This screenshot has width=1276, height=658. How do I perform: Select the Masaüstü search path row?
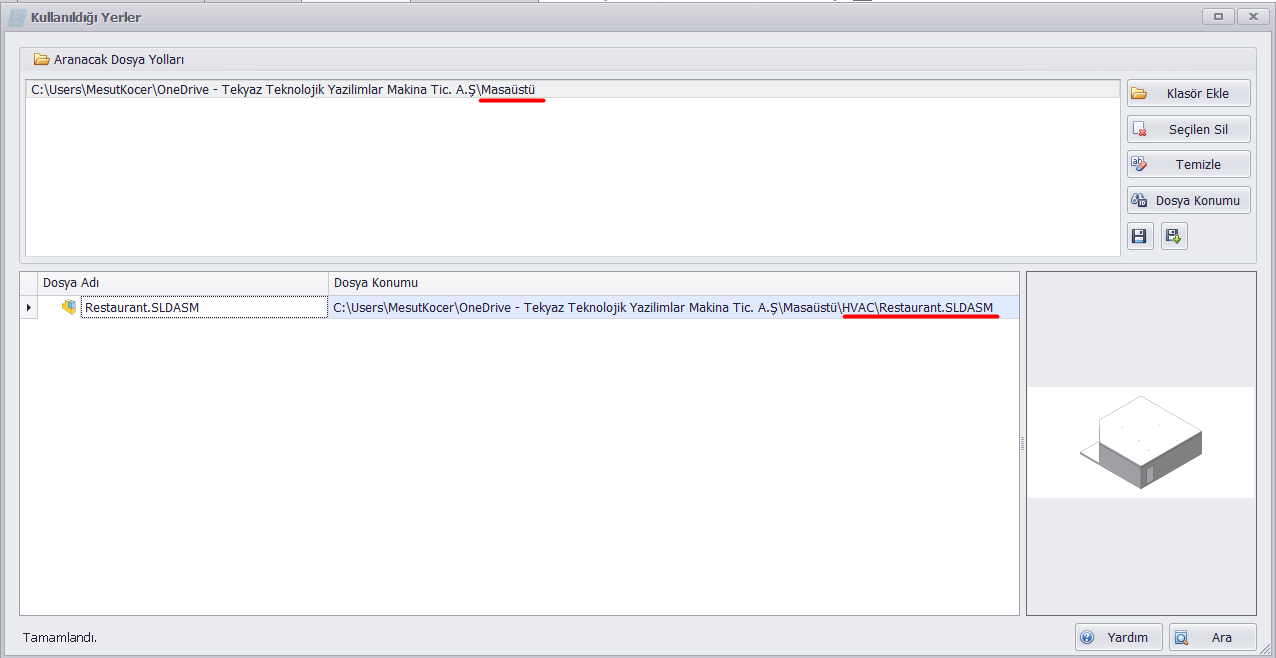click(x=573, y=89)
